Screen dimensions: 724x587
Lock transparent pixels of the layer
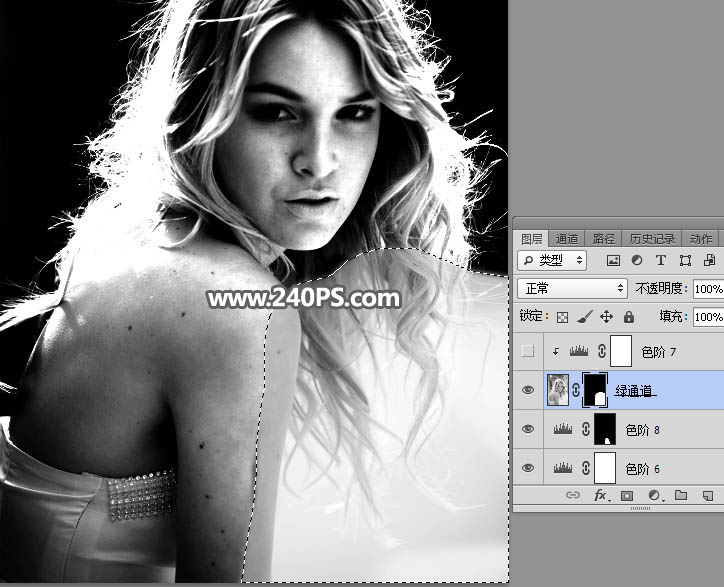[562, 317]
